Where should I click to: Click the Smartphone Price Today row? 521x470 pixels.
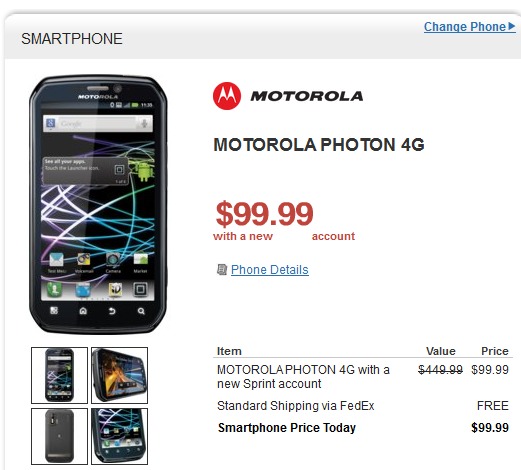point(363,428)
